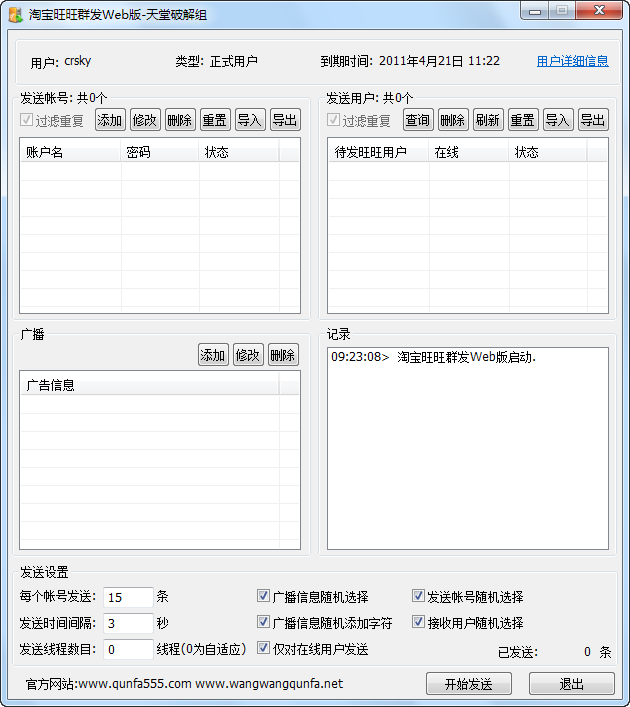Select the 状态 header in users list

[x=548, y=152]
